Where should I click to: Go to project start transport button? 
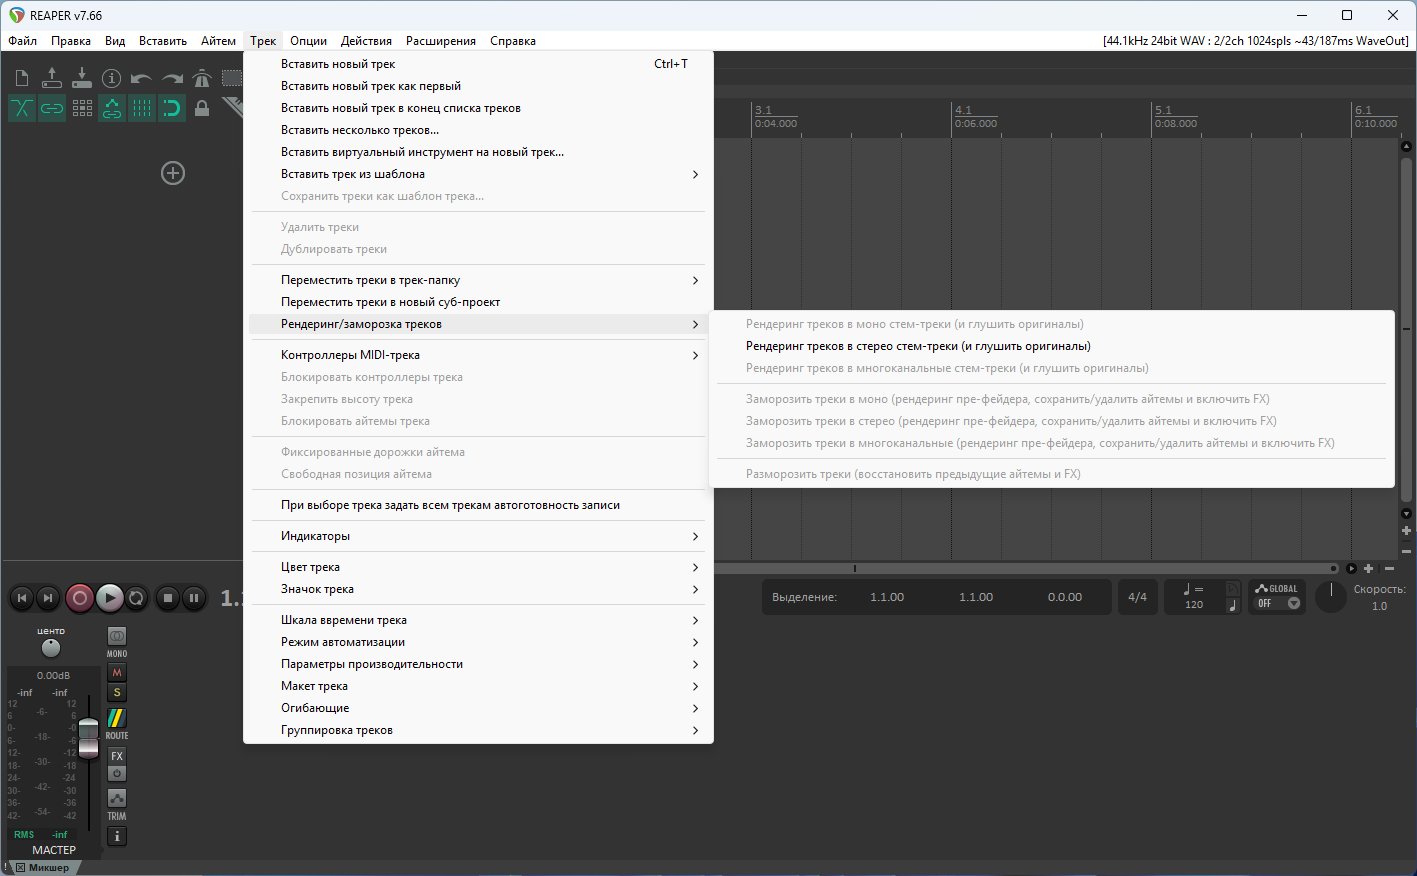22,598
